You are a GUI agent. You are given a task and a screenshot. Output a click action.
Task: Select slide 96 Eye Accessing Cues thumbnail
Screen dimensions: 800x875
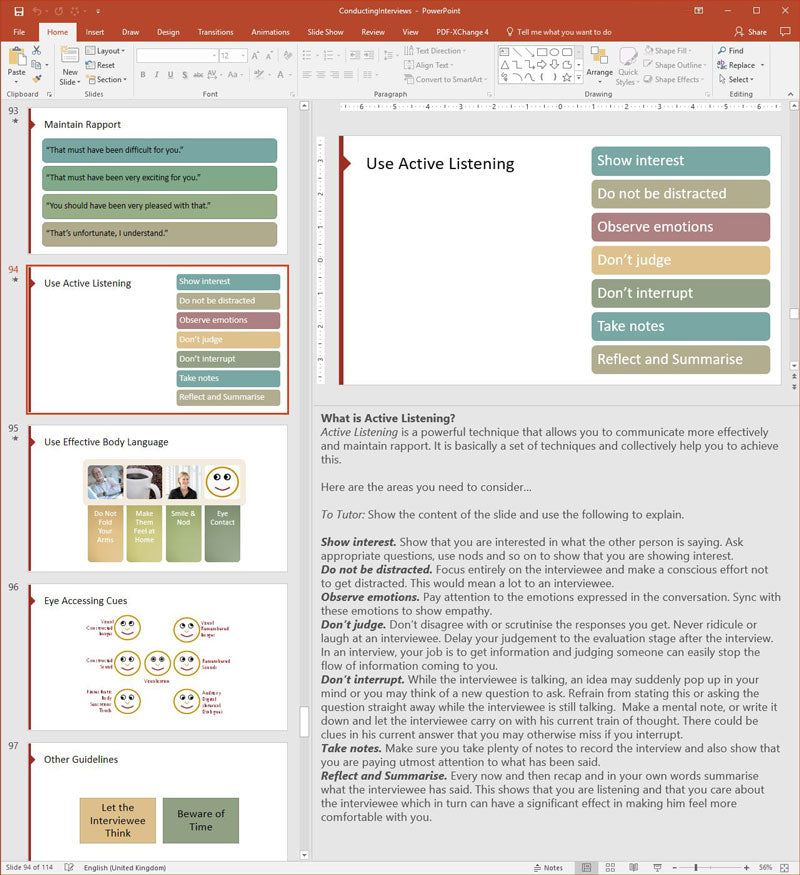tap(158, 657)
